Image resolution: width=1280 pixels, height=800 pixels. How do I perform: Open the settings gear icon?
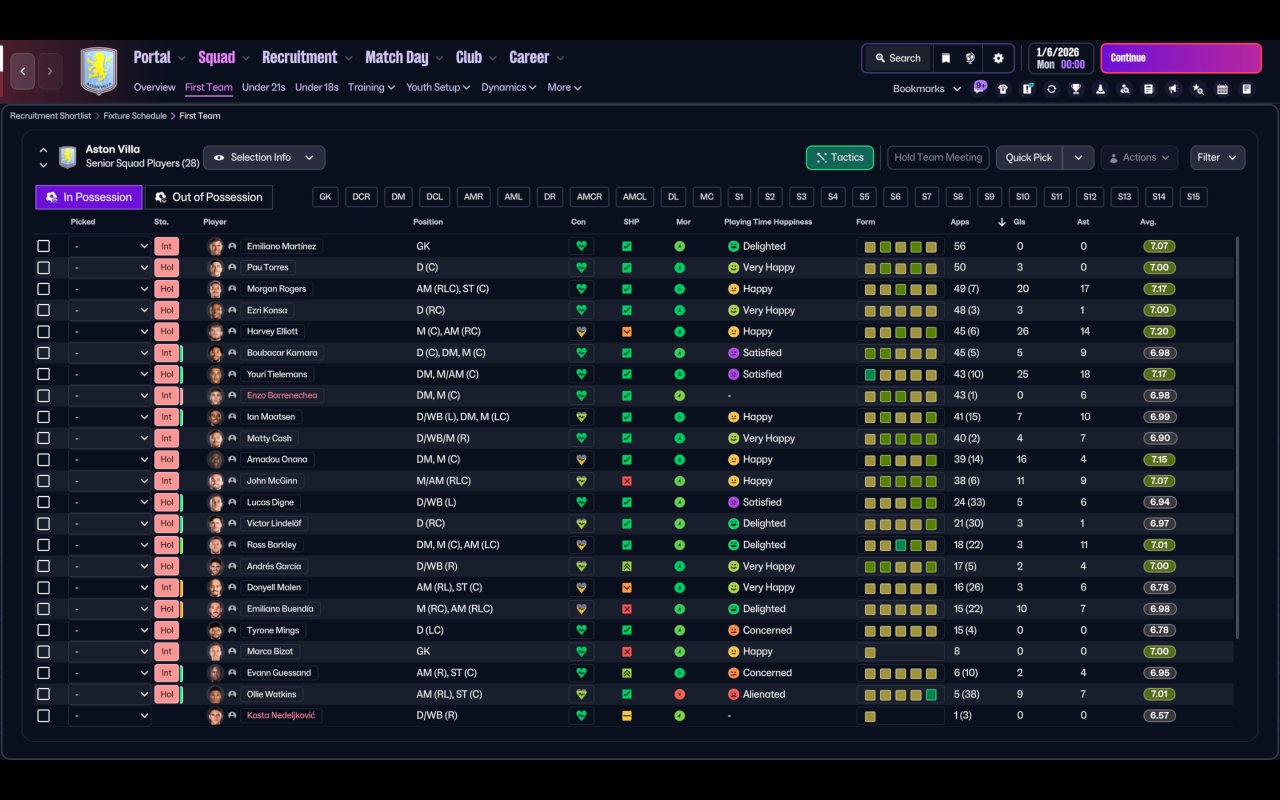tap(998, 58)
